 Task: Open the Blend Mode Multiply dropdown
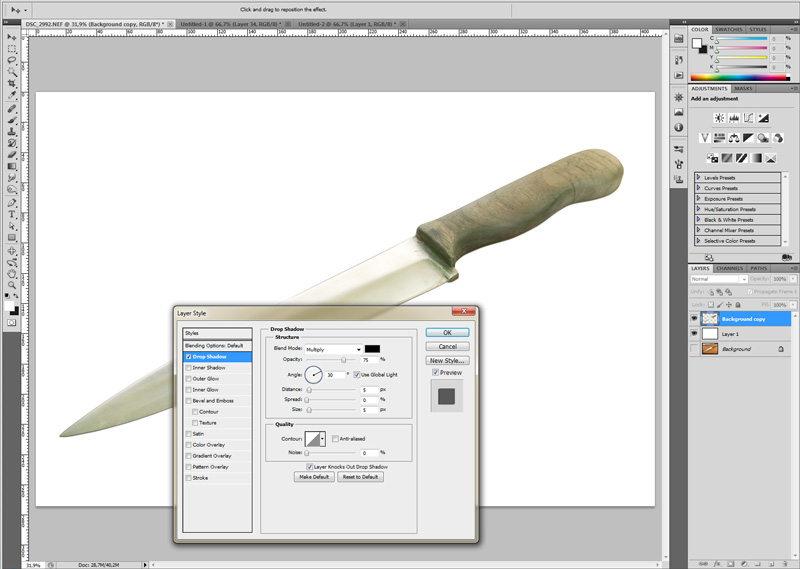tap(333, 350)
